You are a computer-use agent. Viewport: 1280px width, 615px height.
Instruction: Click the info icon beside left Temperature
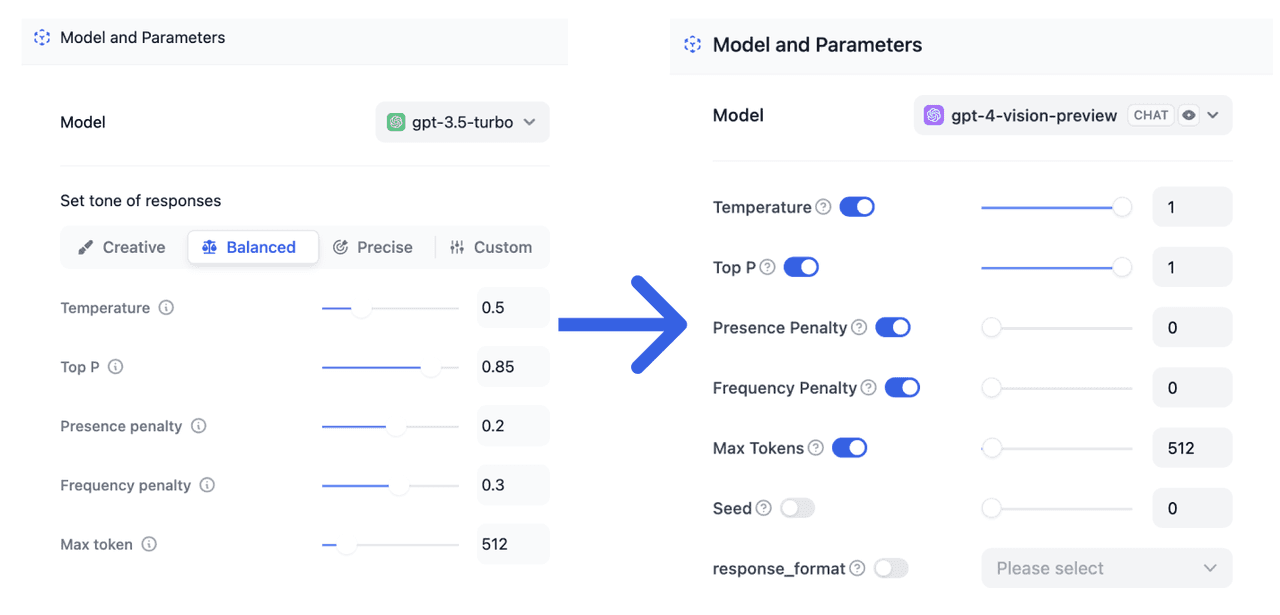(166, 308)
